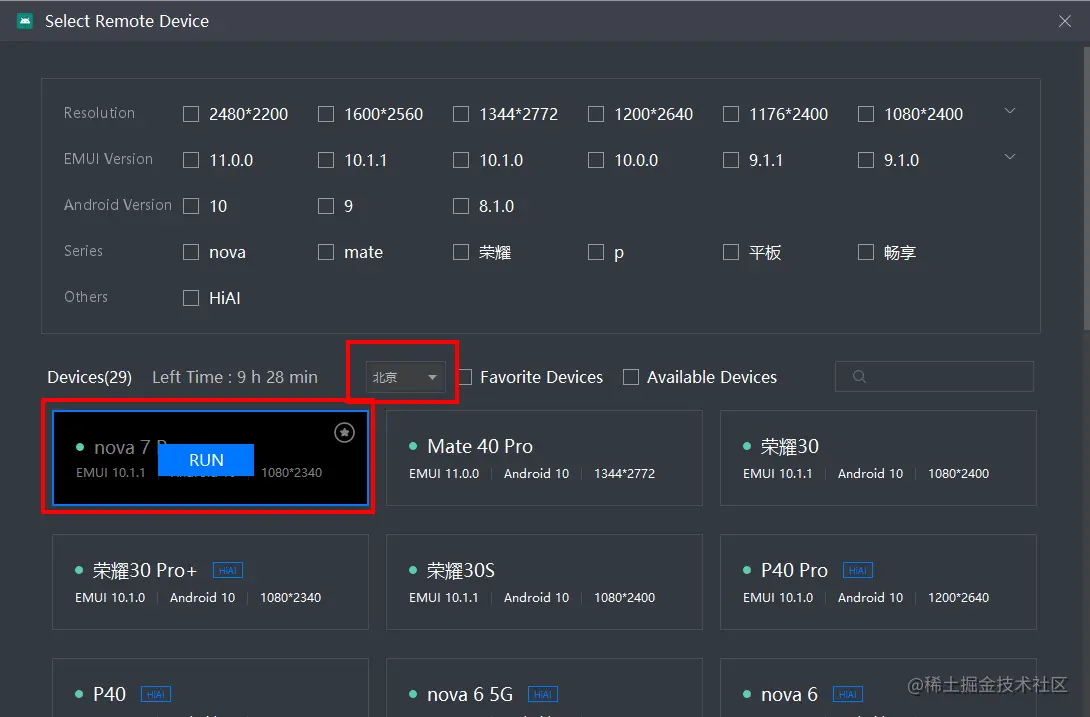Viewport: 1090px width, 717px height.
Task: Choose the 荣耀30S device card
Action: tap(544, 582)
